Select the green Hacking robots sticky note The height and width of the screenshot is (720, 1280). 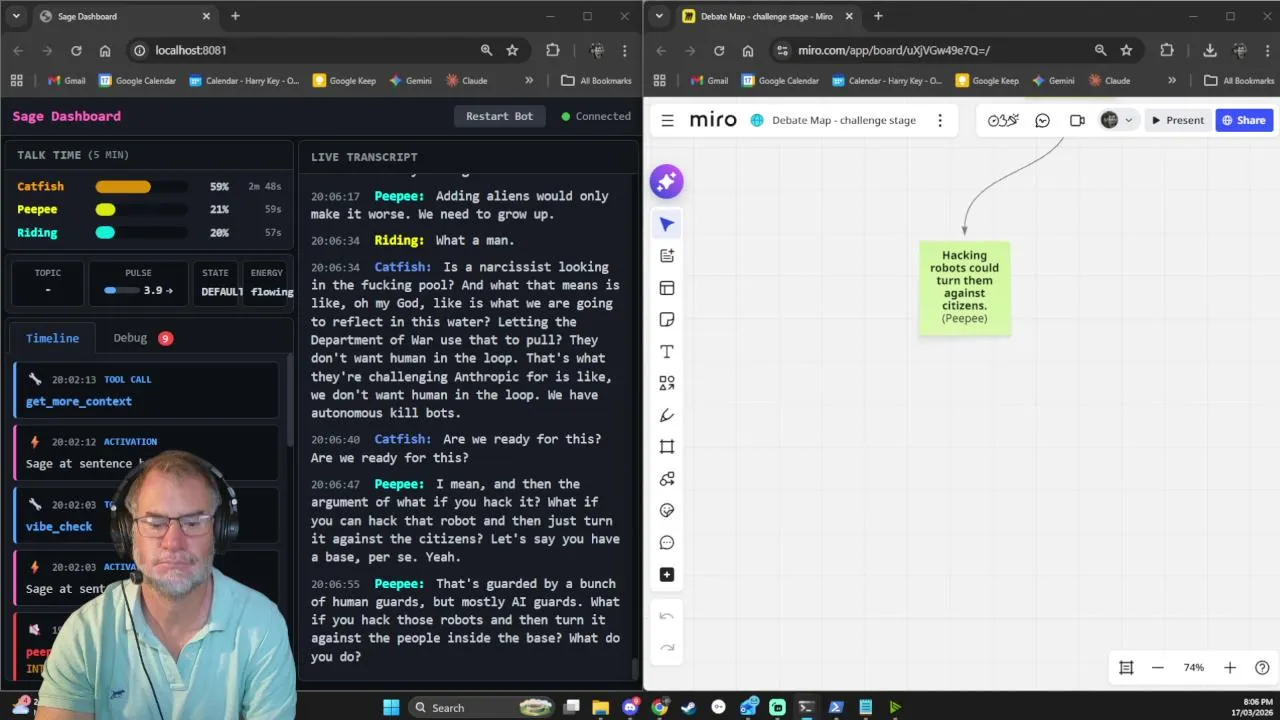tap(964, 288)
